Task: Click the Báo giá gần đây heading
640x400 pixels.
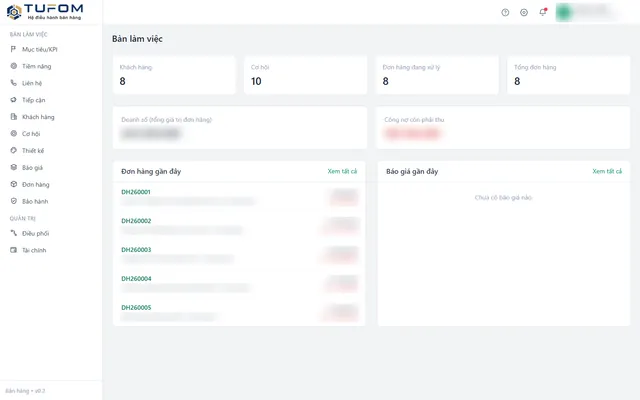Action: coord(412,171)
